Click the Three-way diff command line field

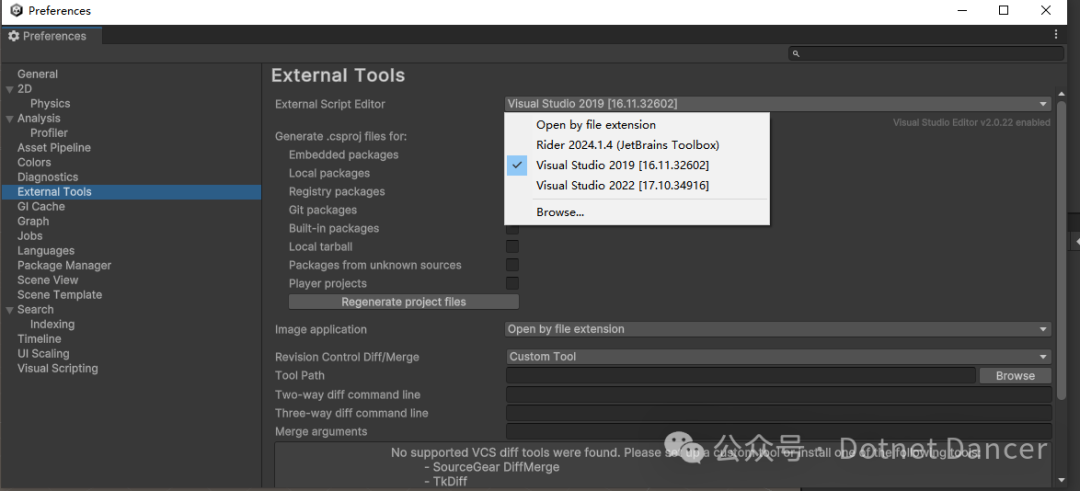(x=779, y=413)
